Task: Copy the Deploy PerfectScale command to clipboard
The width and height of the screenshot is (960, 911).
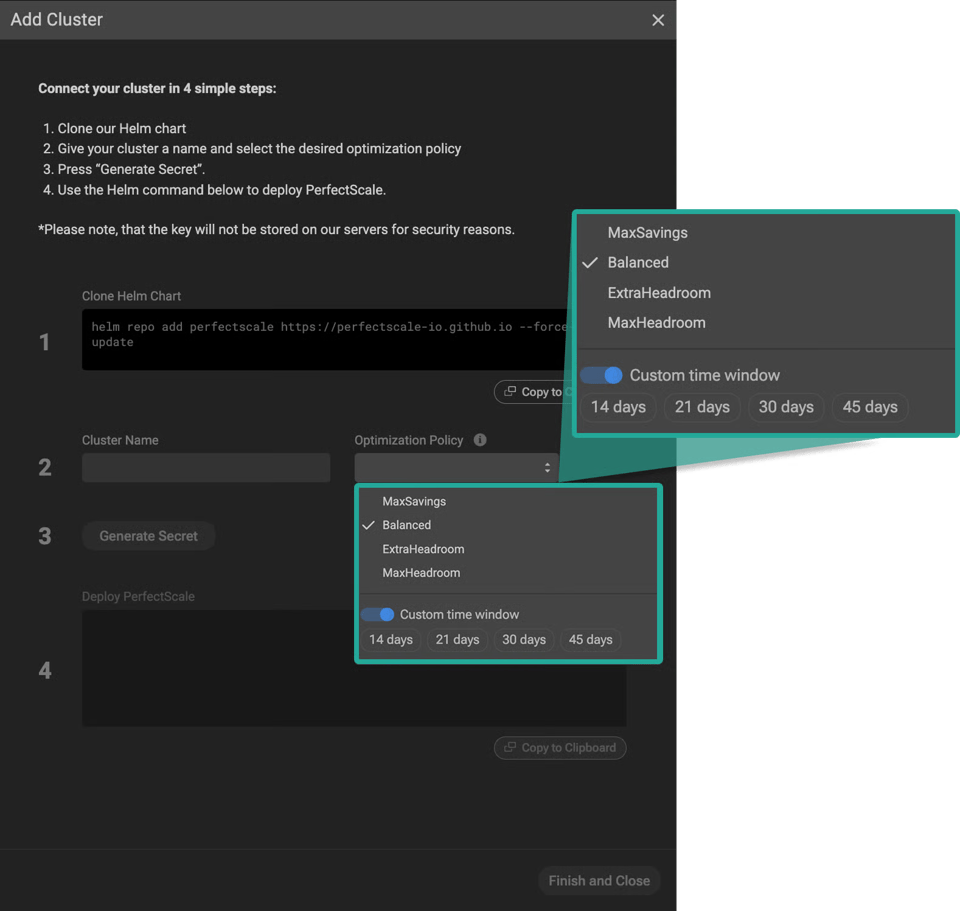Action: 560,748
